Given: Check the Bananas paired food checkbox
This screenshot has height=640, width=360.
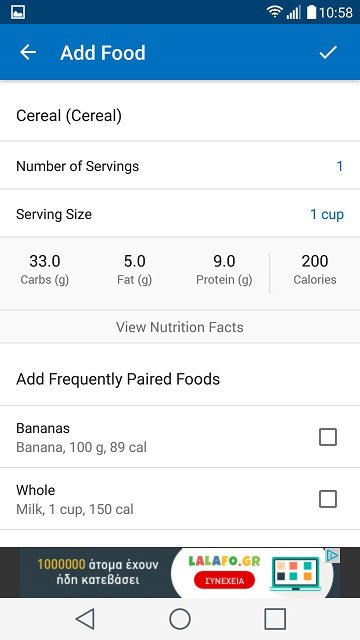Looking at the screenshot, I should coord(328,437).
